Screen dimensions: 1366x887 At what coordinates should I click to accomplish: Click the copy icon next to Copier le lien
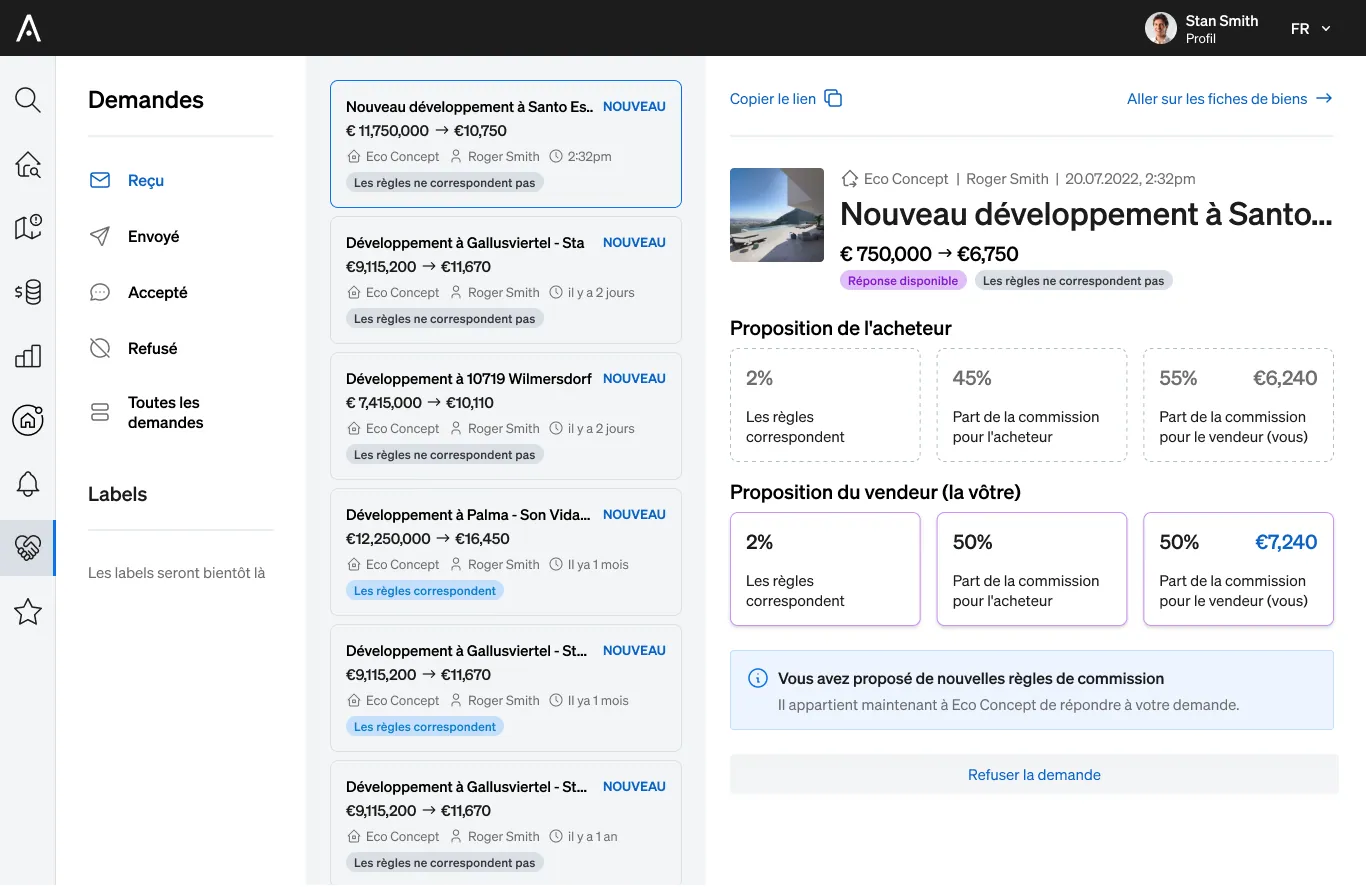(833, 98)
